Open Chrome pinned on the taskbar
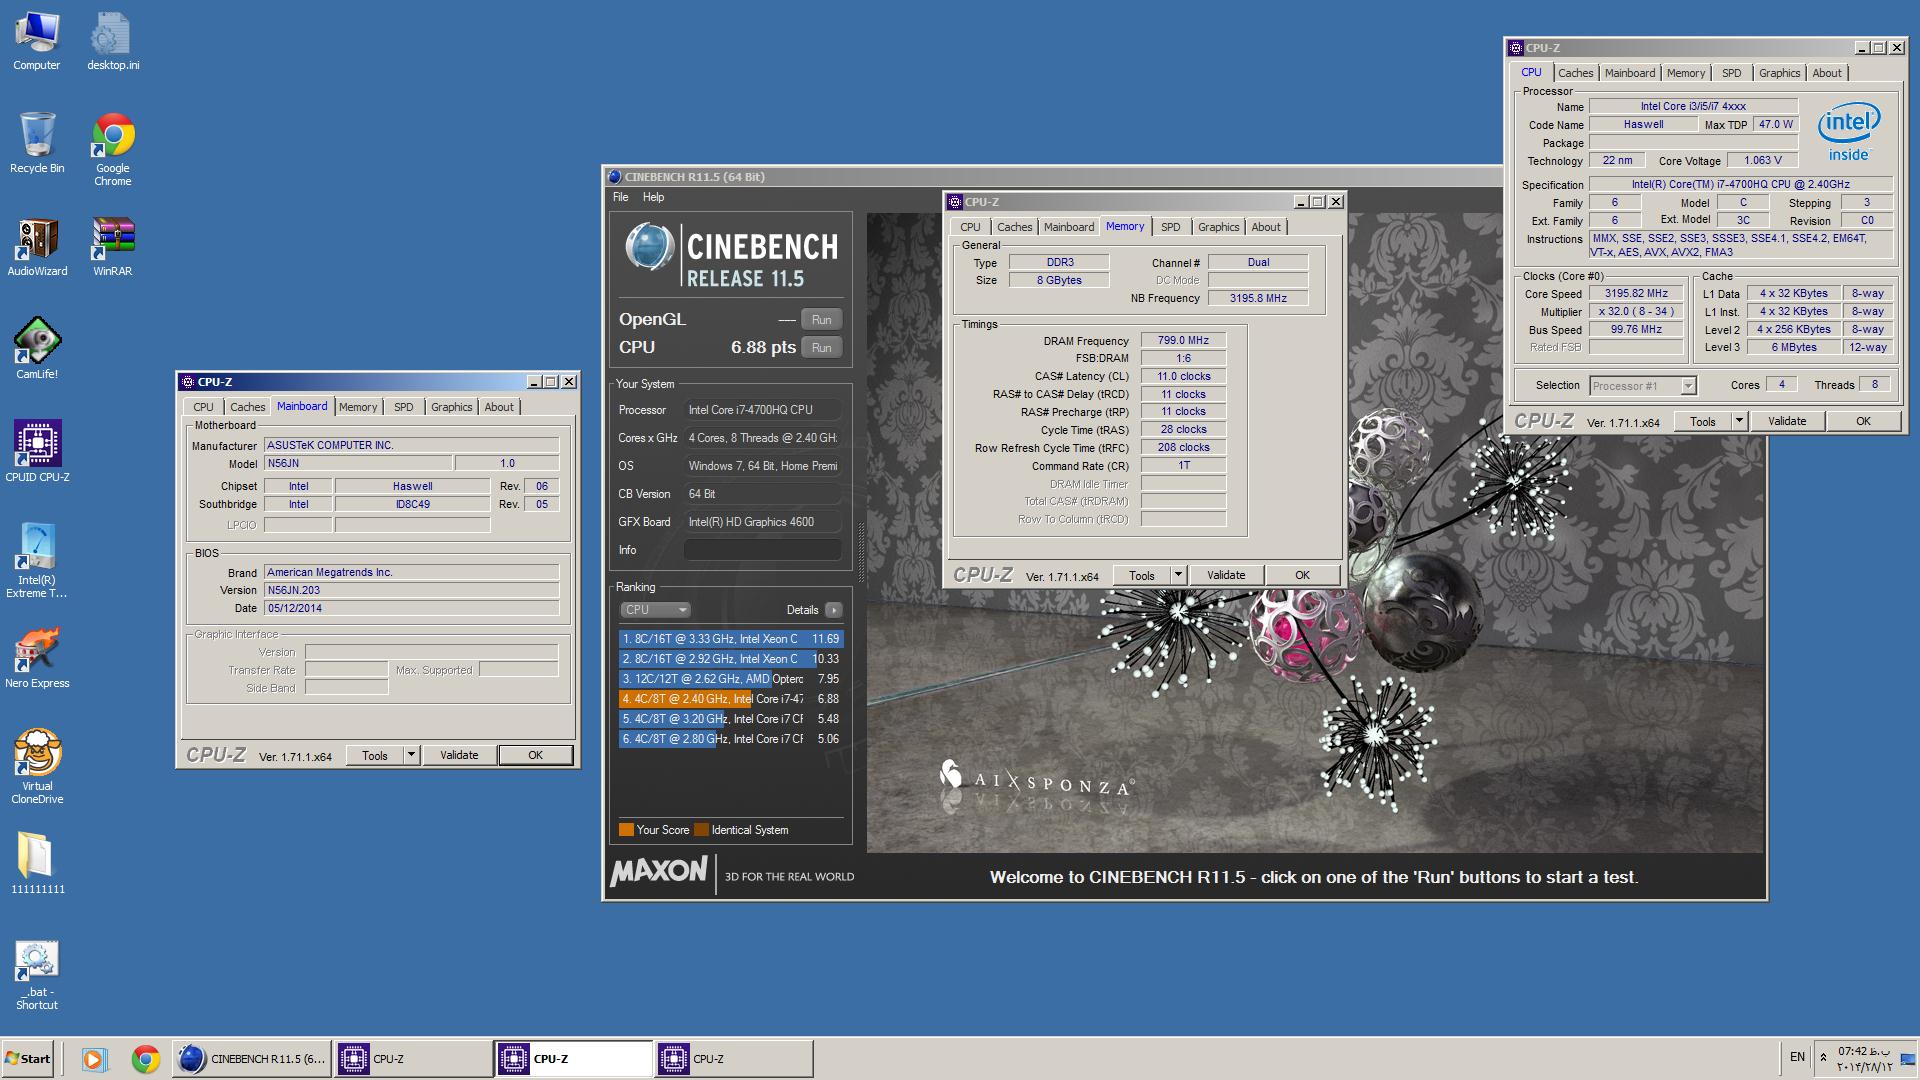This screenshot has height=1080, width=1920. click(146, 1058)
